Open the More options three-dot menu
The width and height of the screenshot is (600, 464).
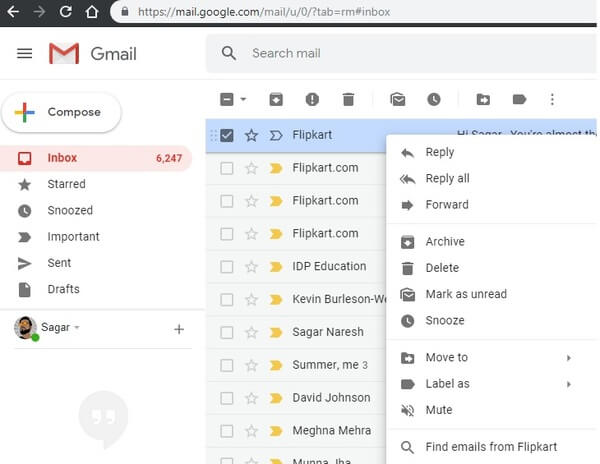click(x=552, y=99)
